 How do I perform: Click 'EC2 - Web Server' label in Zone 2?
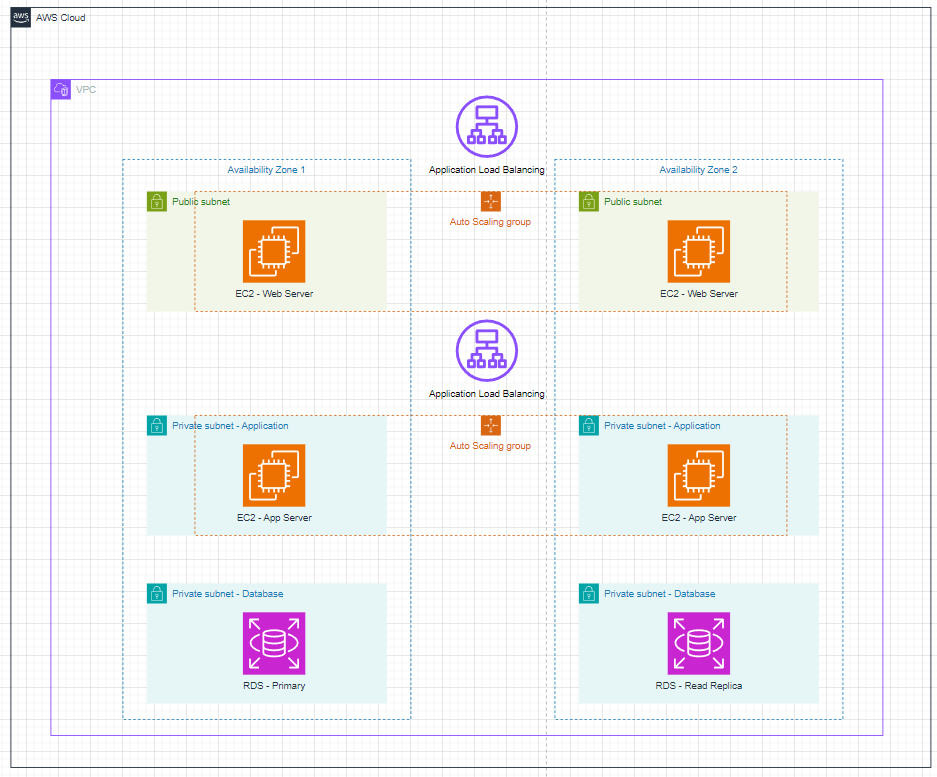point(699,293)
